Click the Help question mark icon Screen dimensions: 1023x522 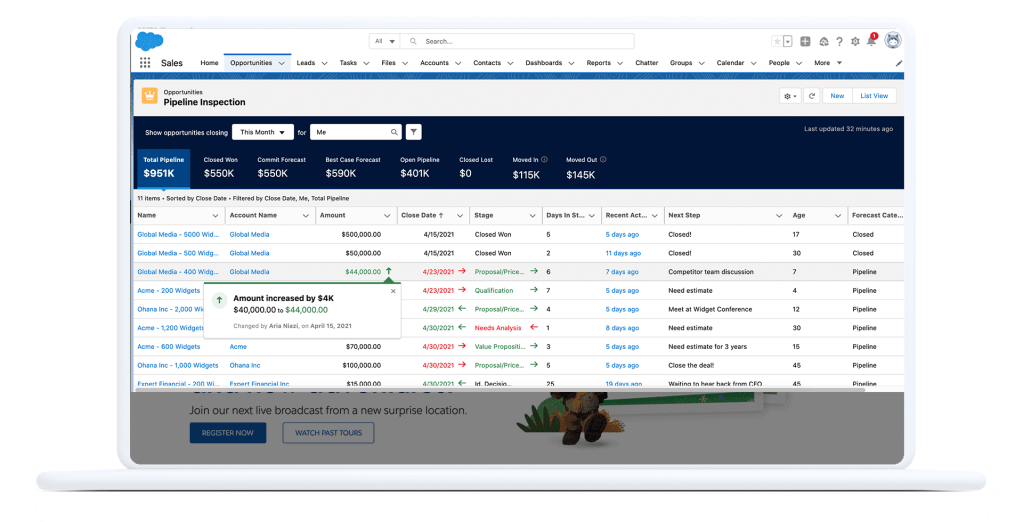click(x=839, y=41)
